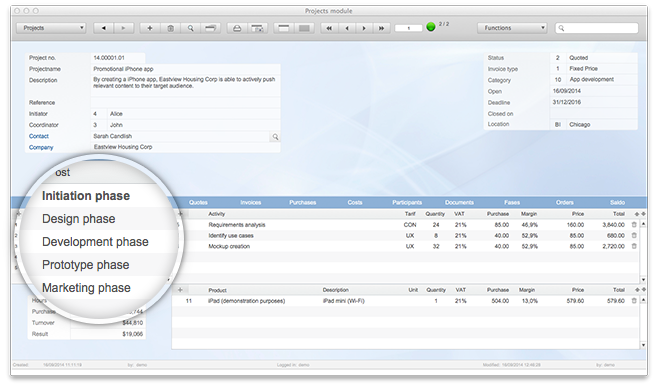660x384 pixels.
Task: Open the Purchases tab
Action: pos(302,203)
